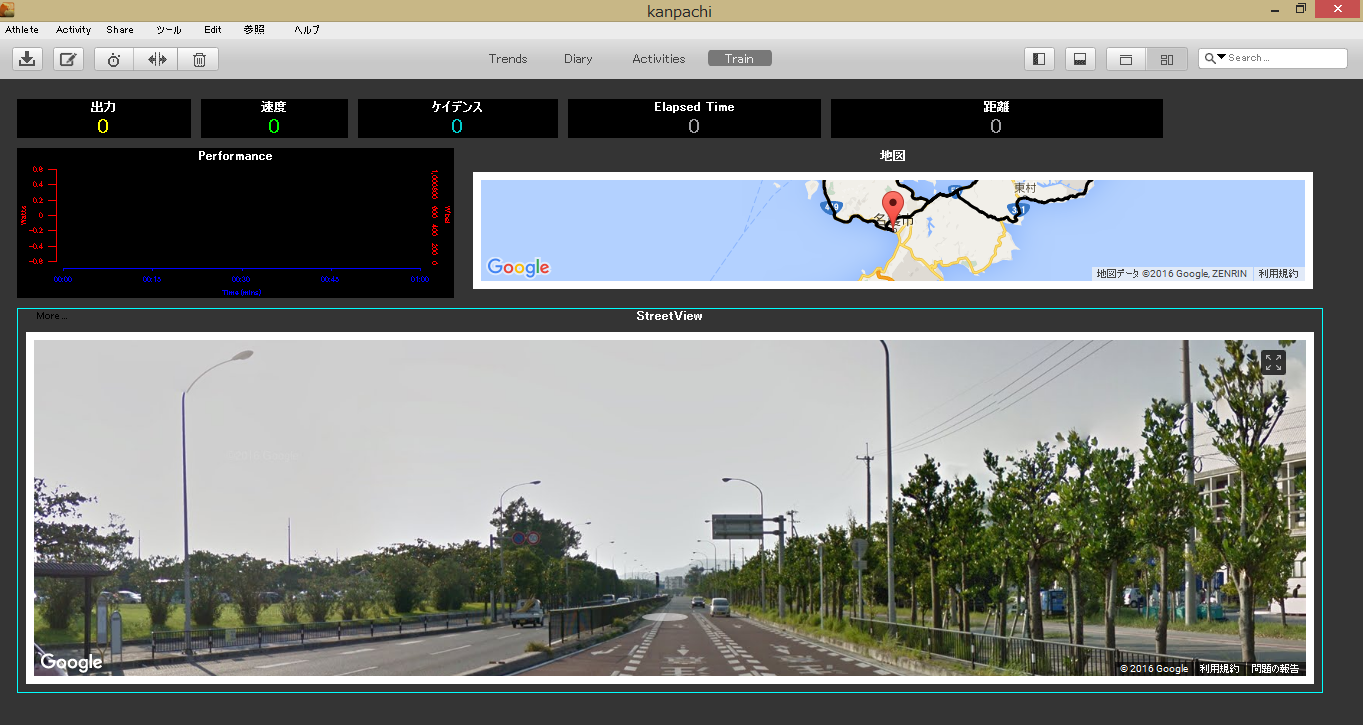Click the stopwatch intervals icon
Image resolution: width=1363 pixels, height=725 pixels.
(114, 59)
